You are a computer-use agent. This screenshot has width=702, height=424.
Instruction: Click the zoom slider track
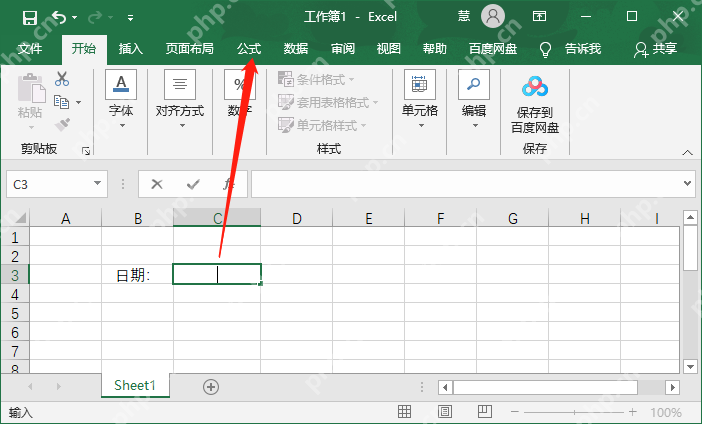[574, 412]
